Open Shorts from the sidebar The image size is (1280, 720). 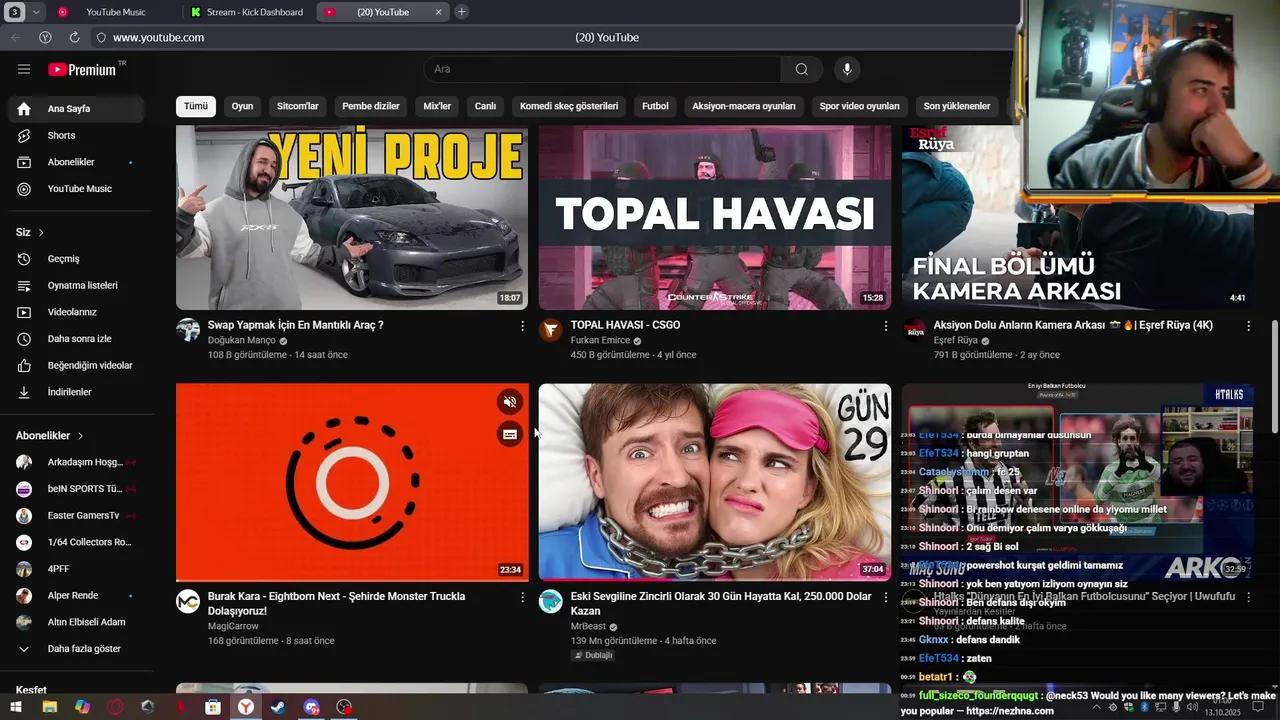pos(77,135)
